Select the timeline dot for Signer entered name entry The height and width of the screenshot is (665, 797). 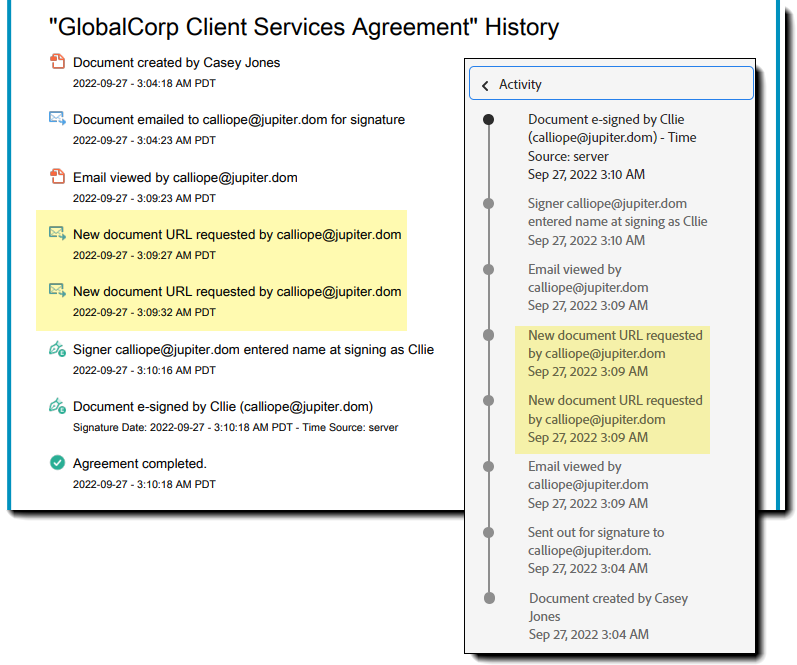488,203
